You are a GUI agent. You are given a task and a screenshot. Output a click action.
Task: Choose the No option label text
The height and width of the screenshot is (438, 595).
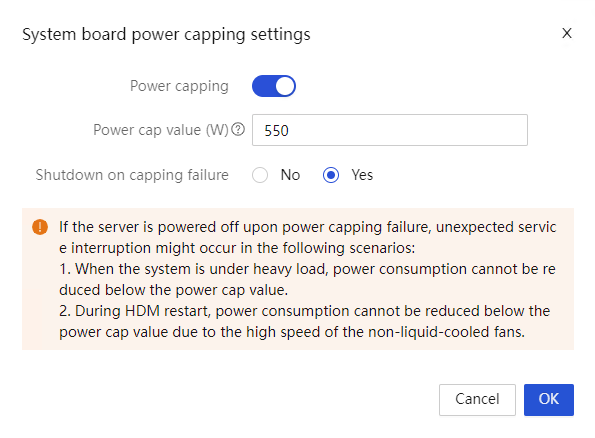pos(290,175)
